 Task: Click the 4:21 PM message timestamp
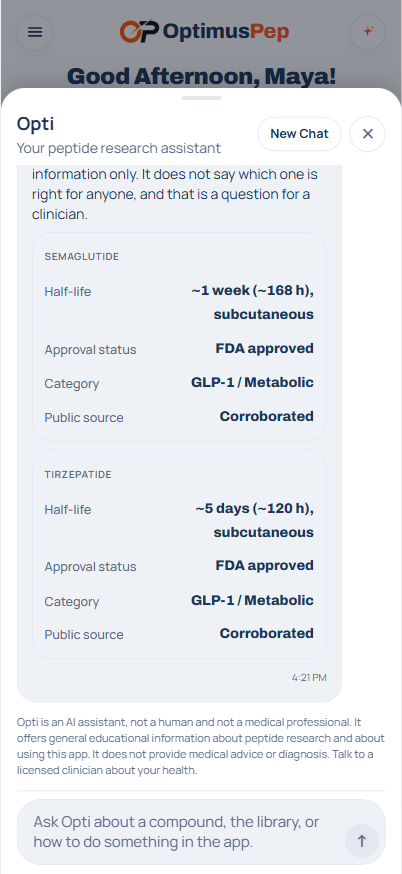click(309, 678)
